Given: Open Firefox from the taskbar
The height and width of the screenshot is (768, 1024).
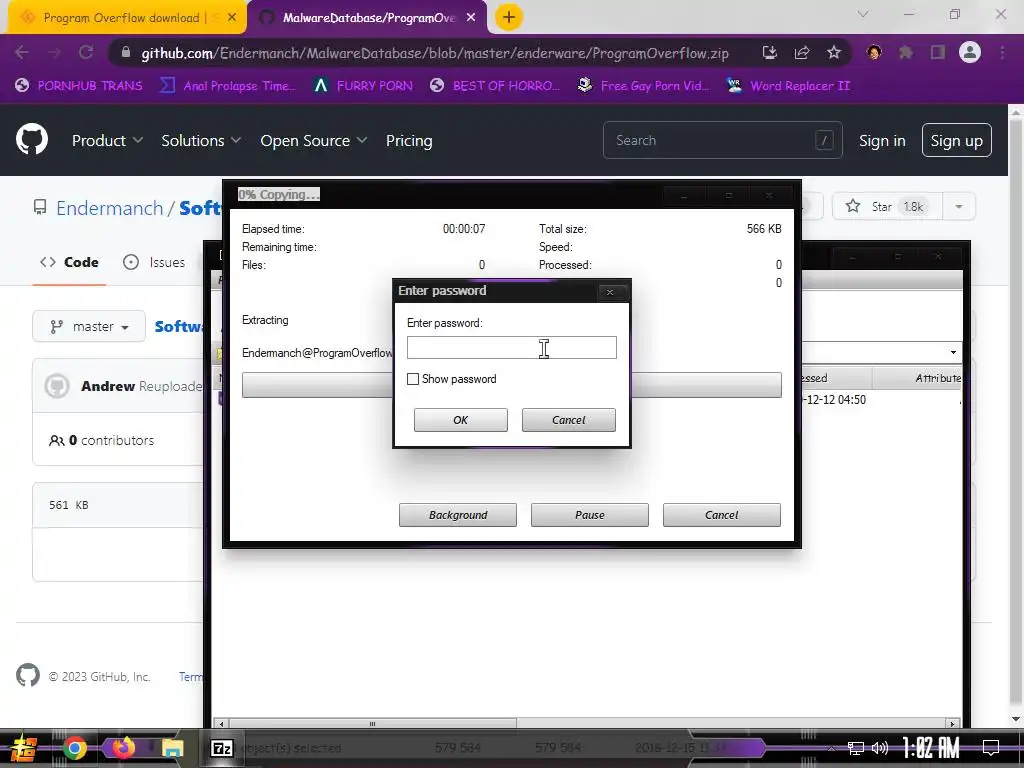Looking at the screenshot, I should 123,747.
